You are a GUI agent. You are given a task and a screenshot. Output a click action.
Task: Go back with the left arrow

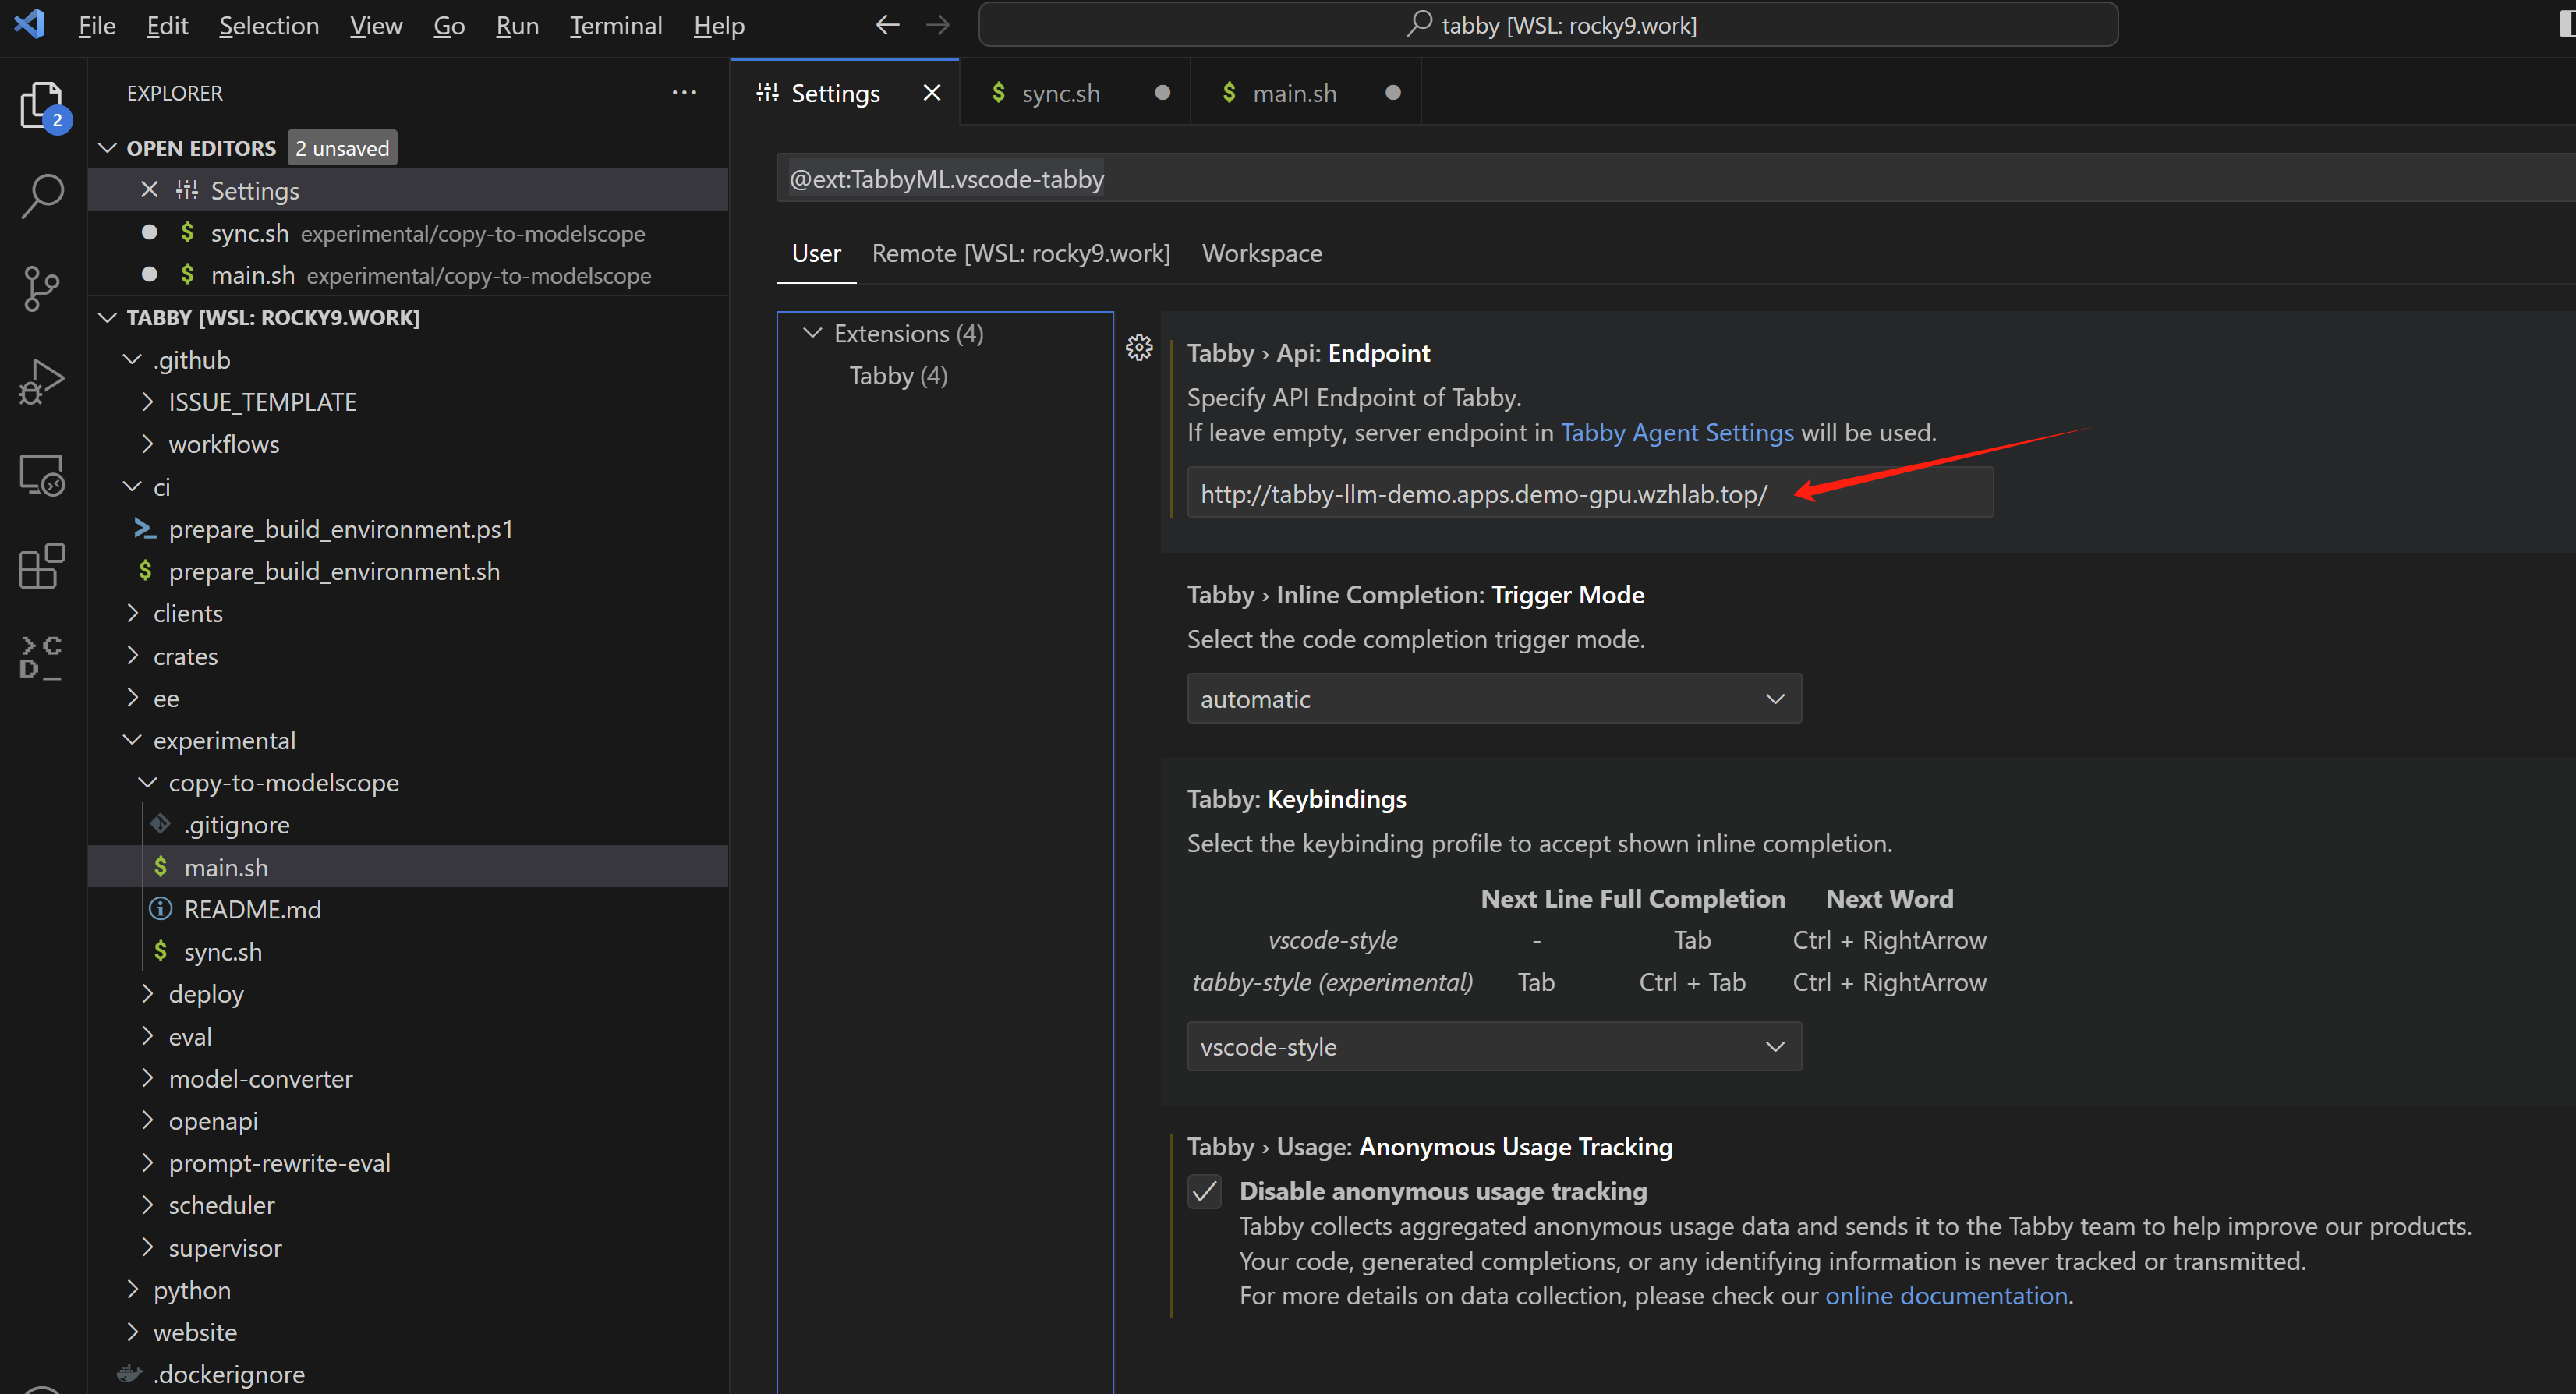click(x=887, y=25)
